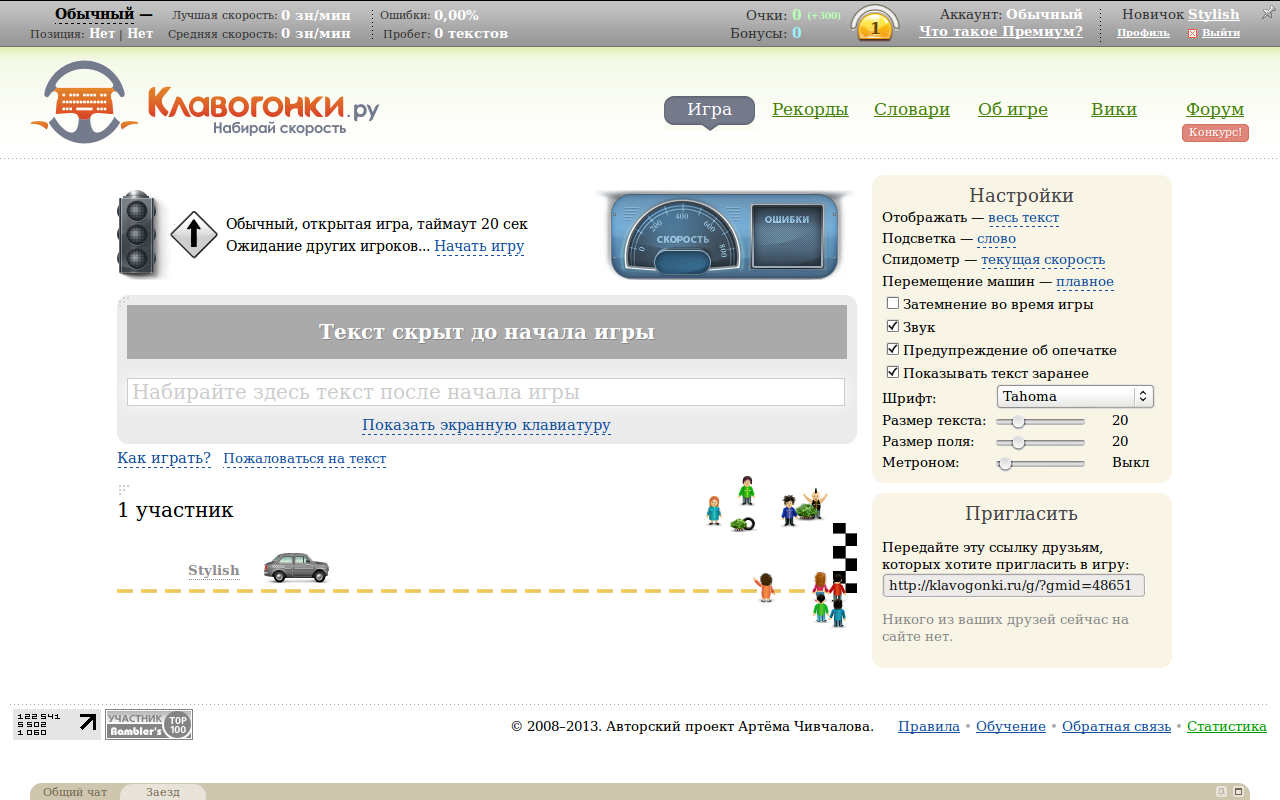
Task: Click the Метроном slider
Action: pyautogui.click(x=1041, y=463)
